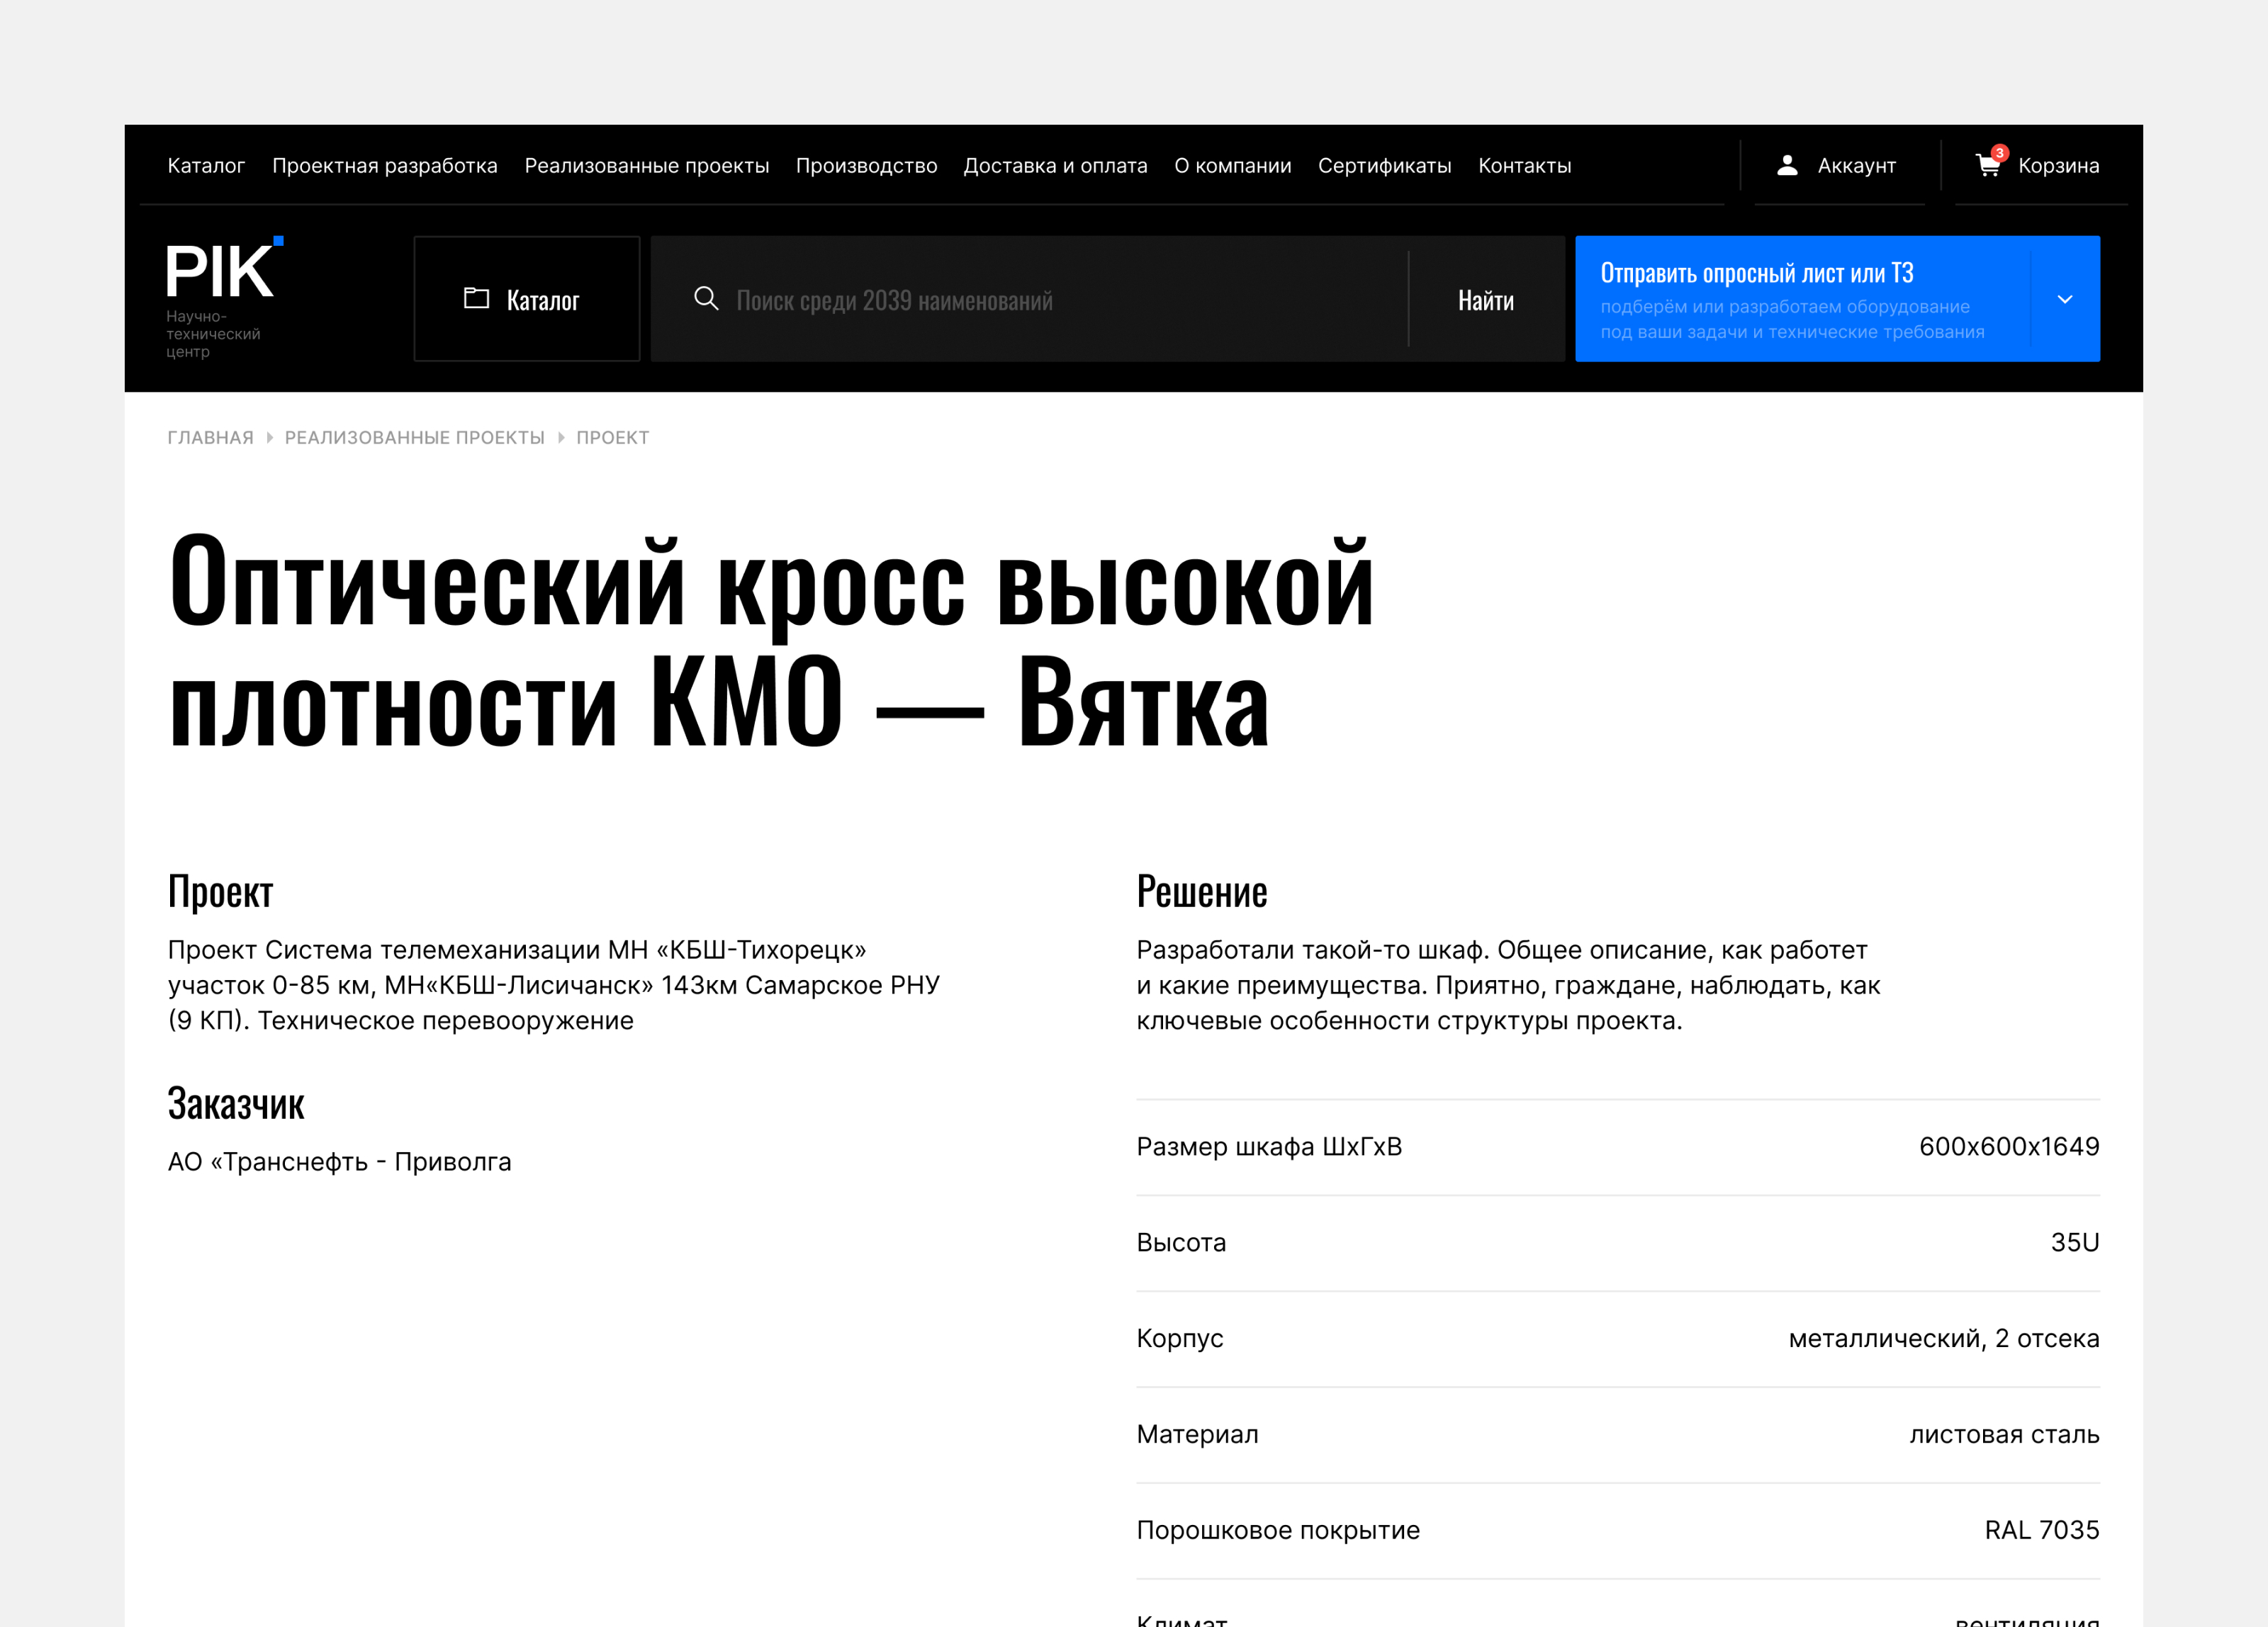Open Каталог in top menu

(x=206, y=166)
